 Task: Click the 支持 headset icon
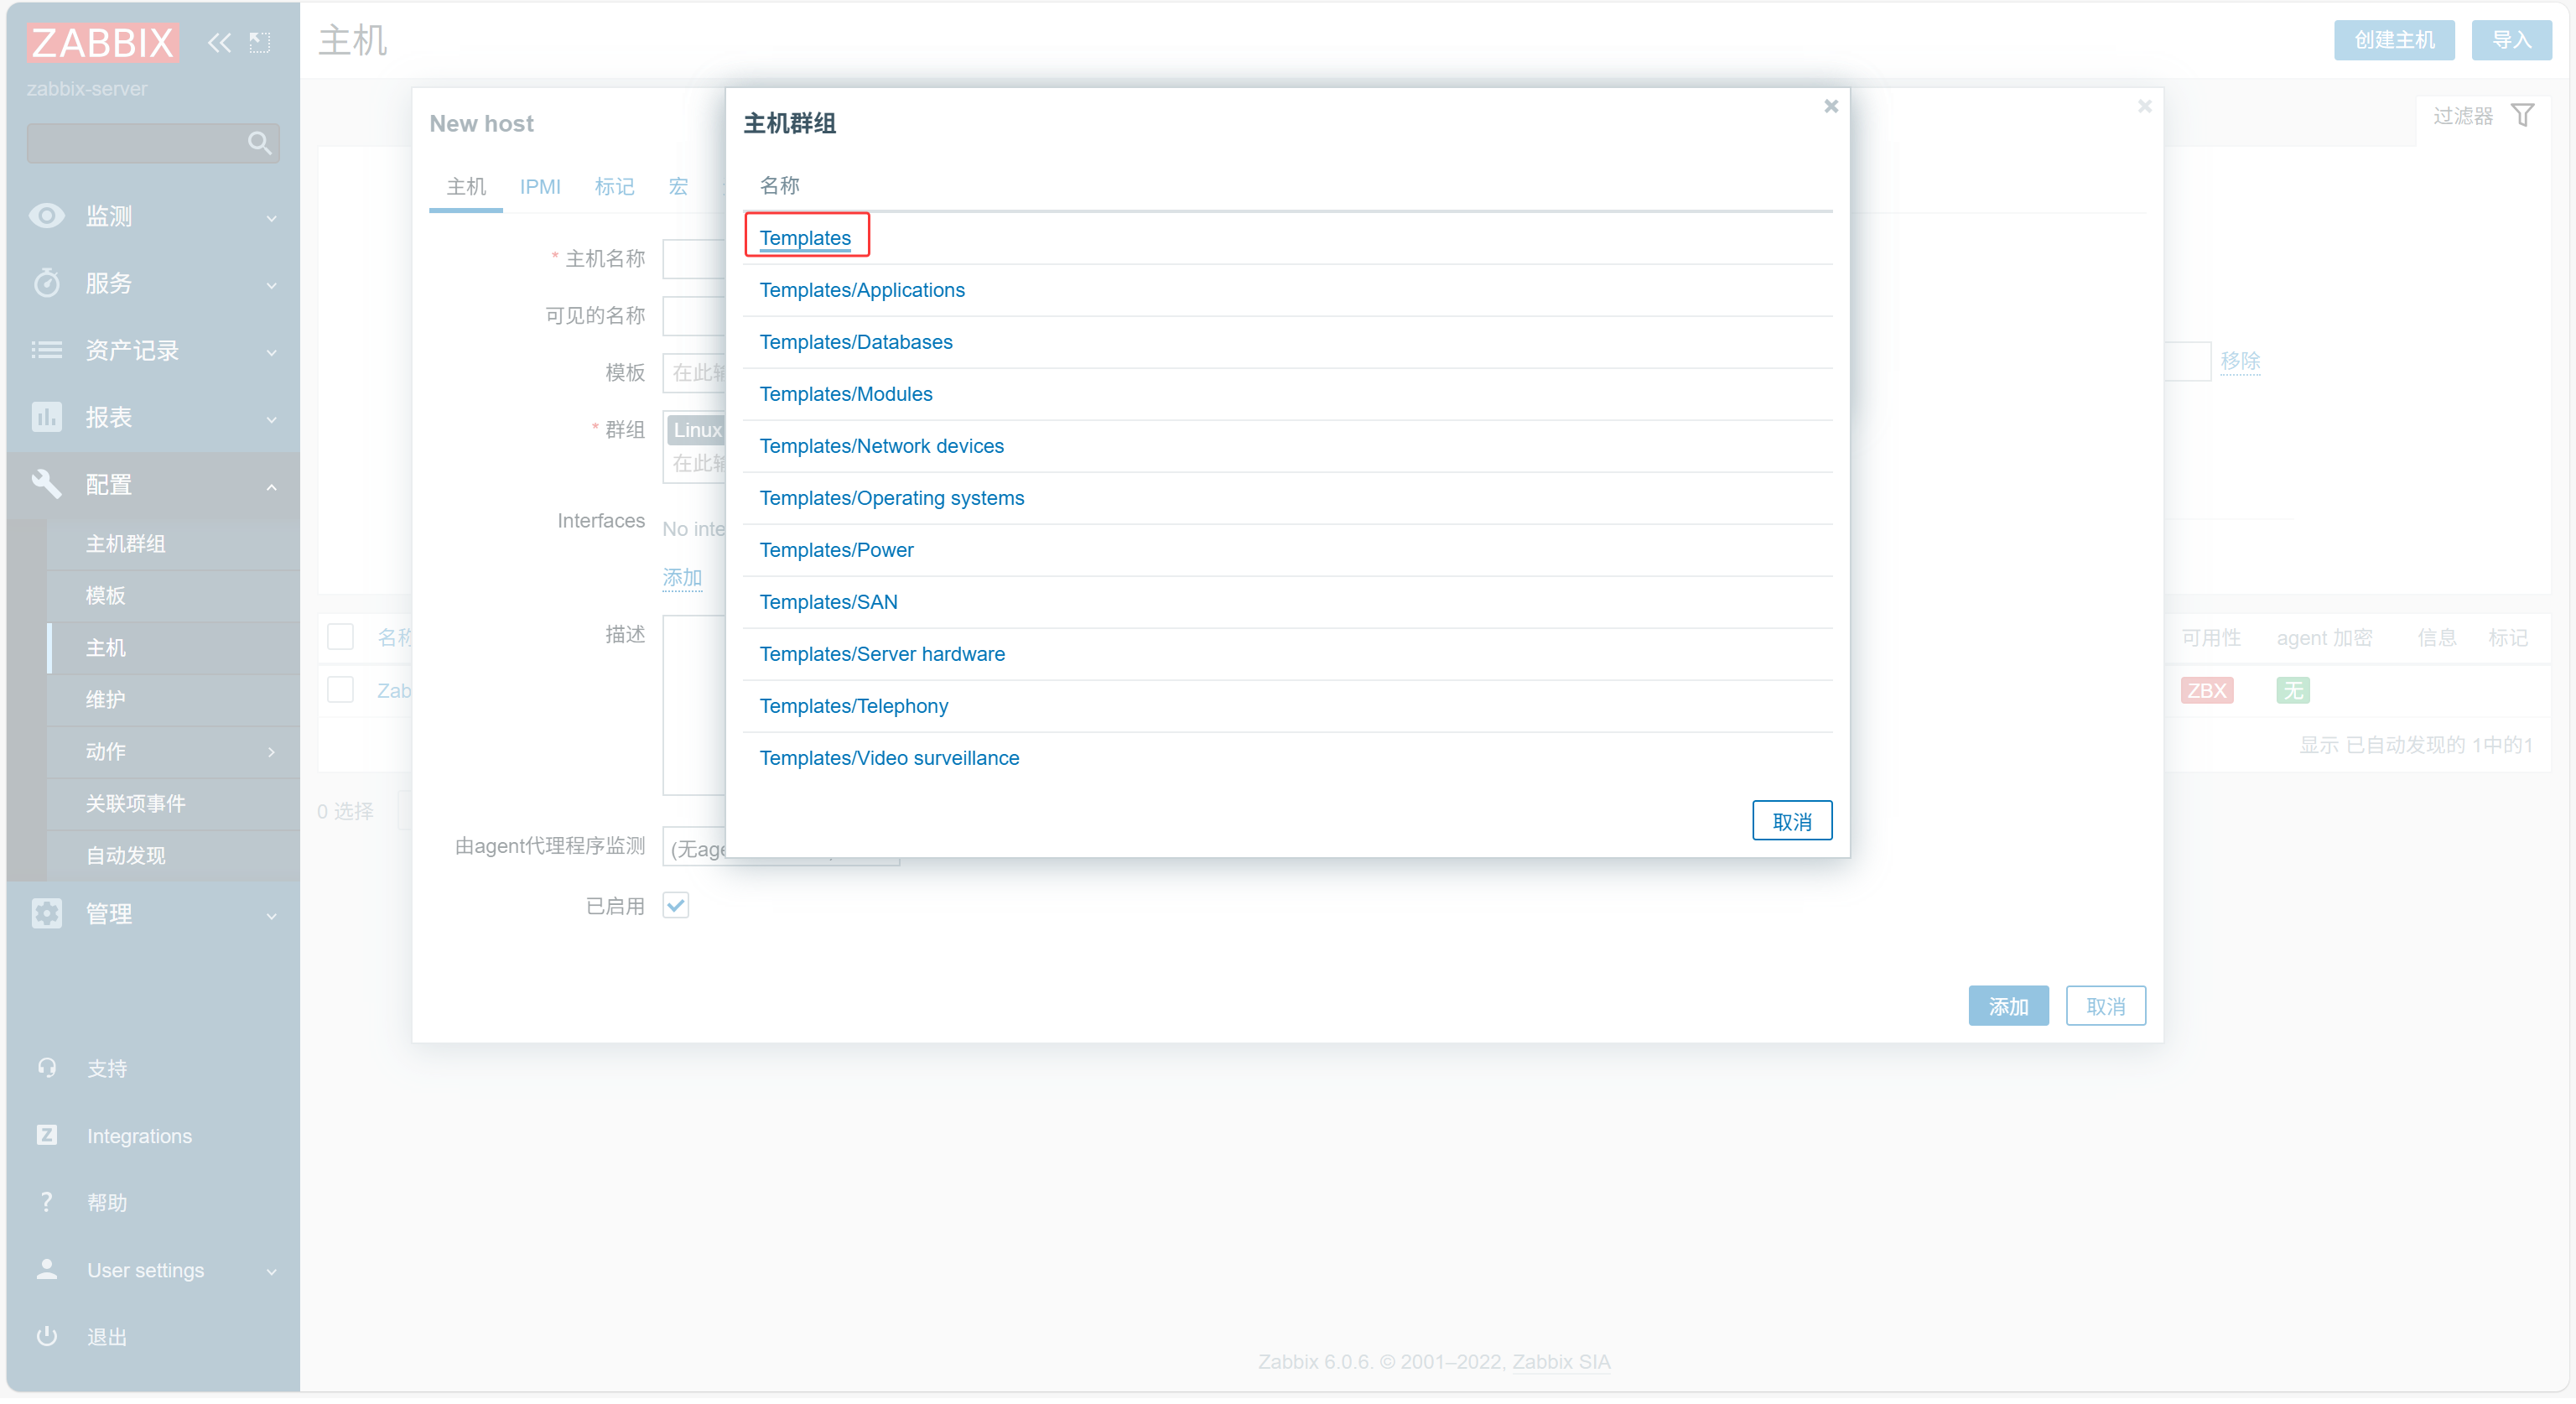tap(46, 1068)
